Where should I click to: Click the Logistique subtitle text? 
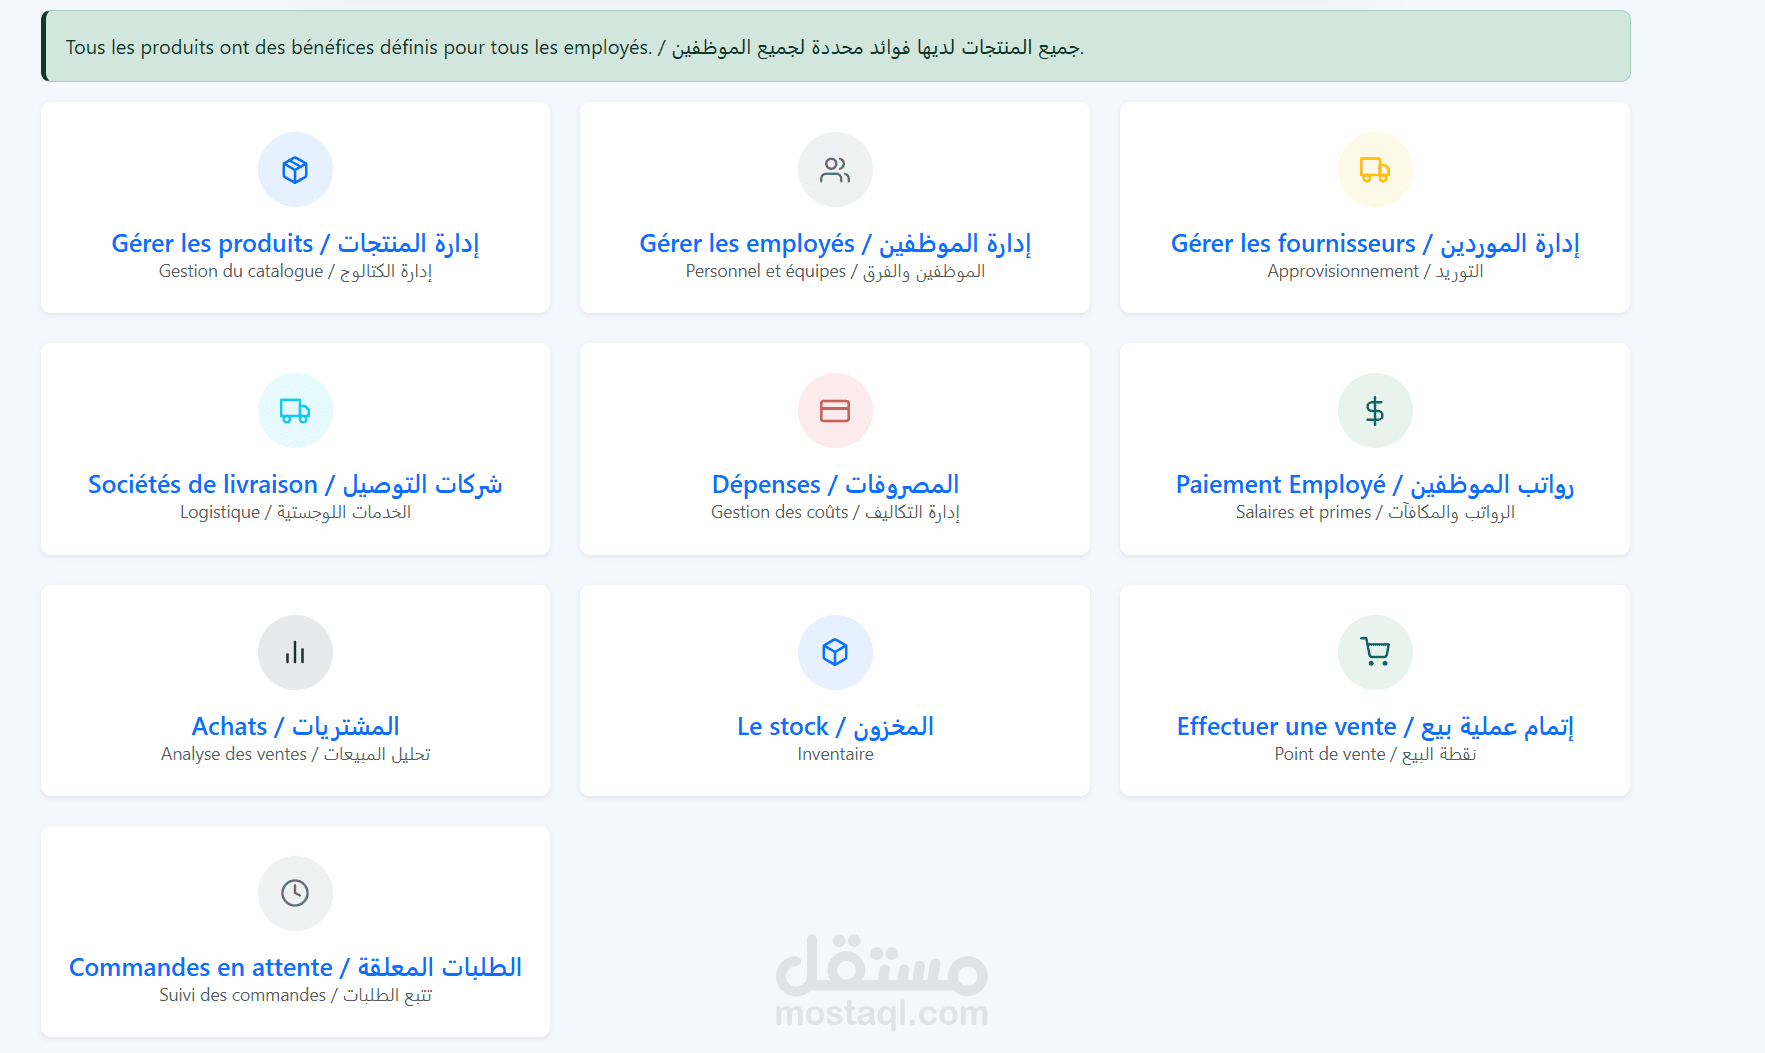pos(295,512)
